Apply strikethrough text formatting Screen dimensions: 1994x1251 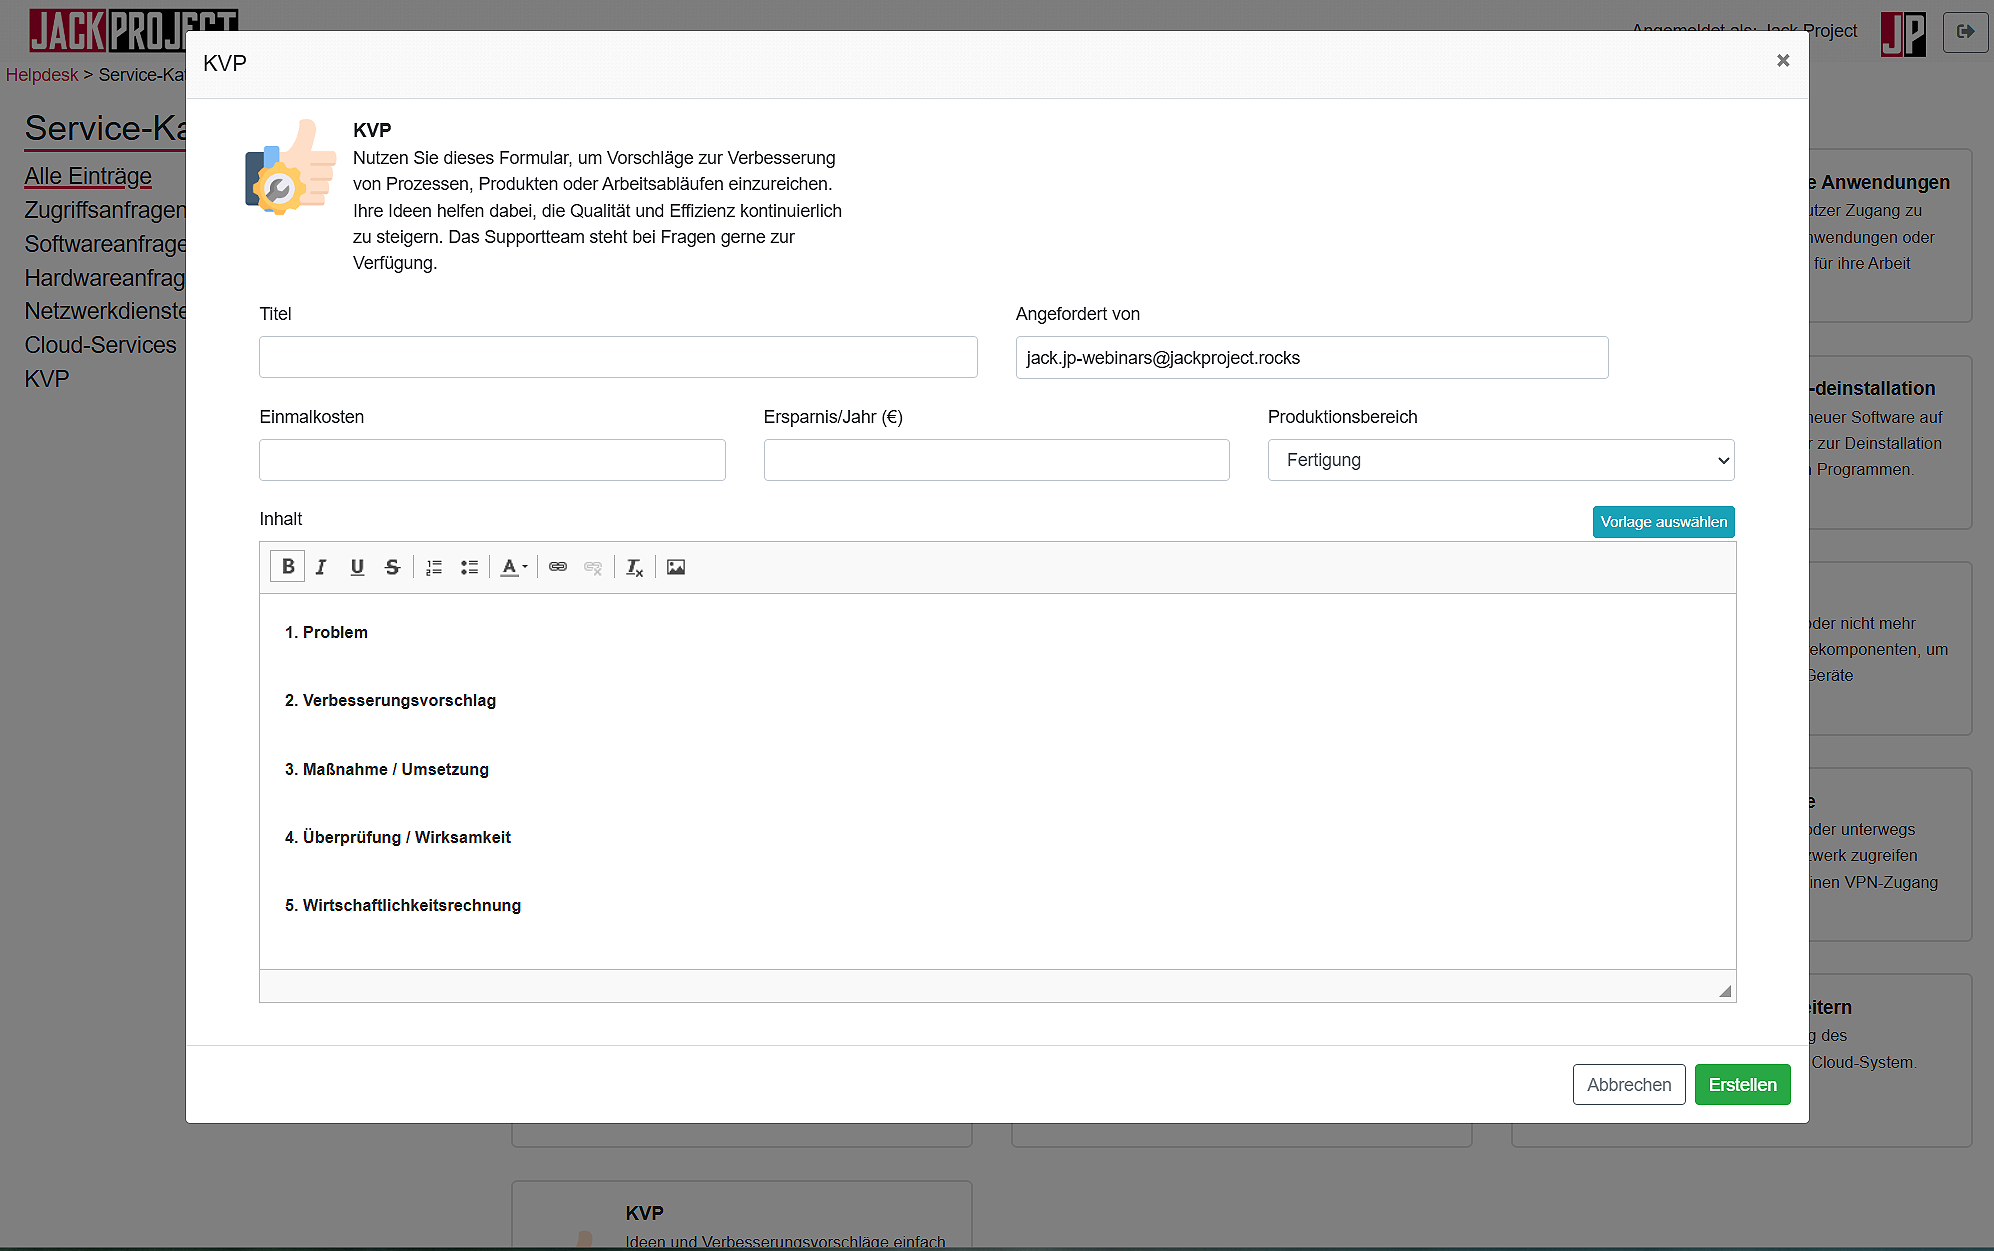[392, 567]
